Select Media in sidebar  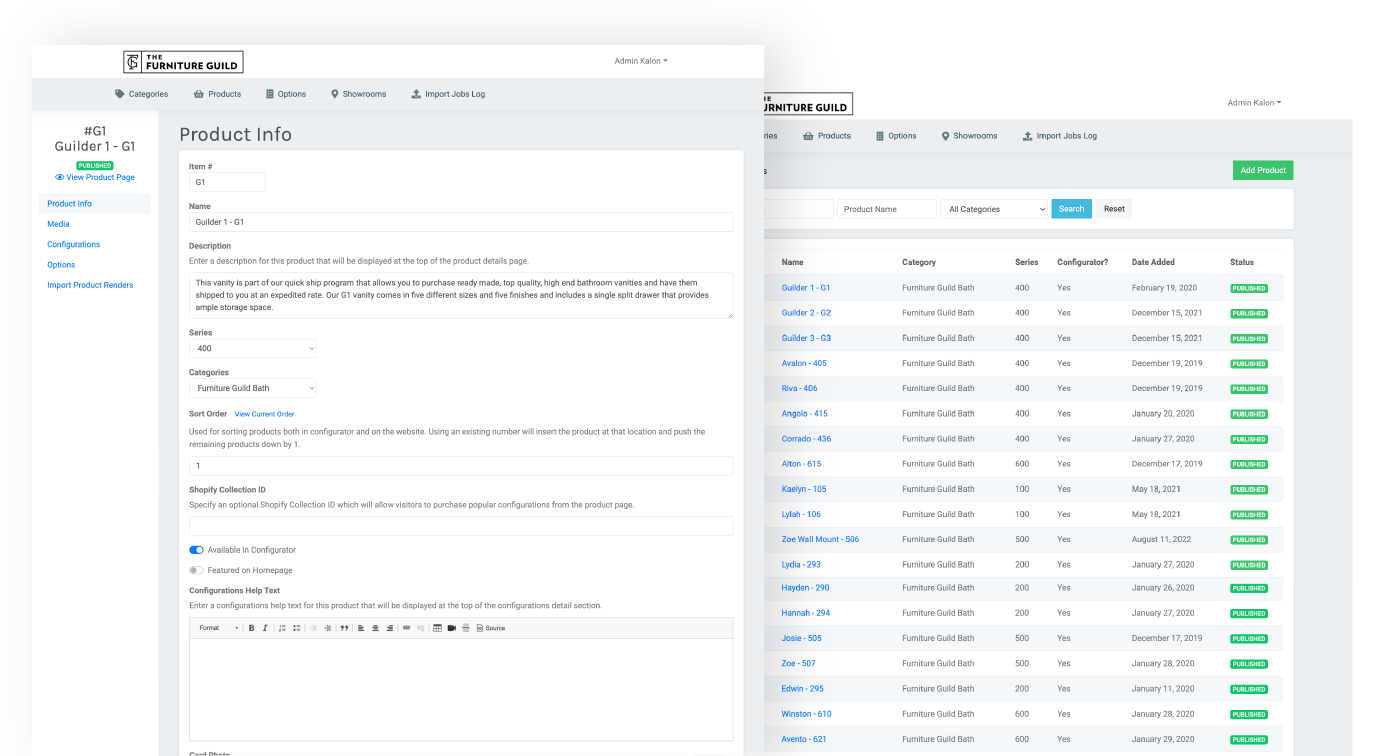tap(58, 224)
